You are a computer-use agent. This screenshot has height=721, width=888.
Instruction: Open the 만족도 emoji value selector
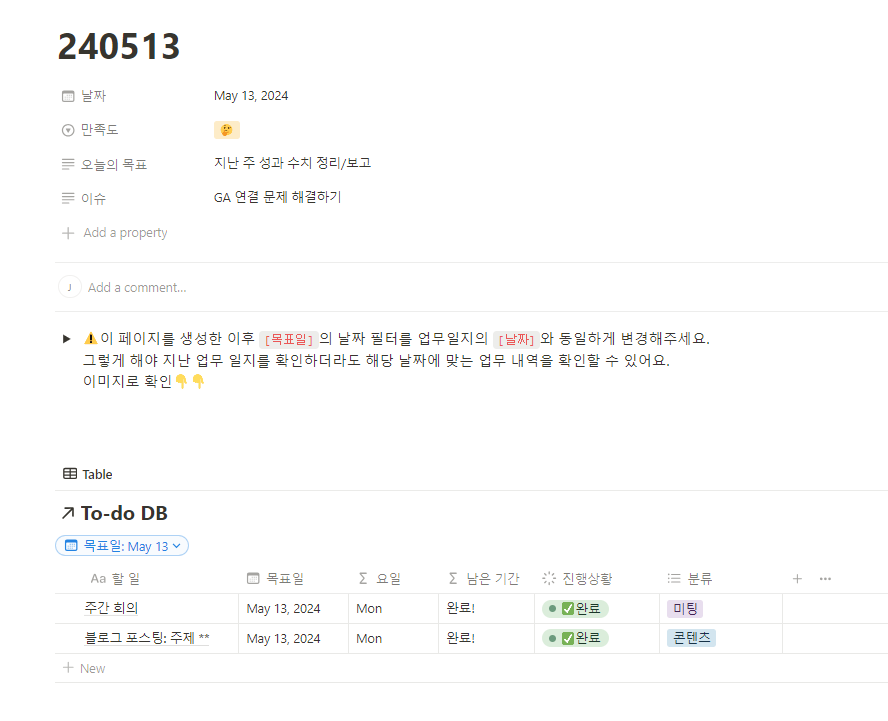[x=227, y=130]
